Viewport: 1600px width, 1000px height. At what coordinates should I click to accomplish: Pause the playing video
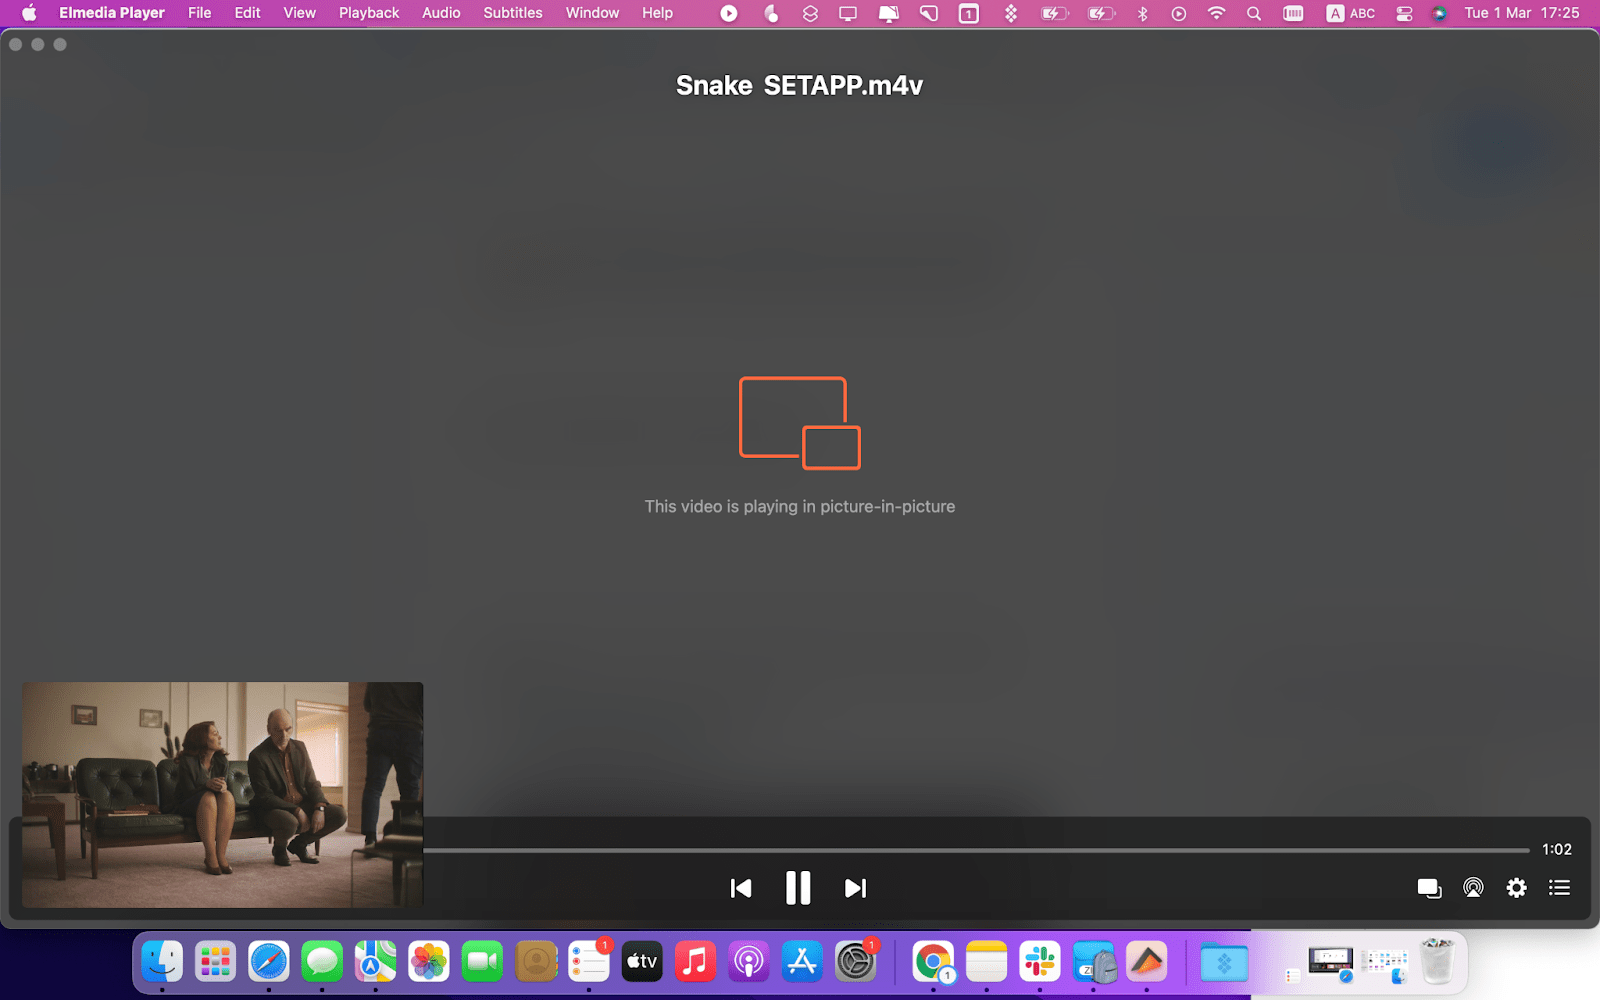click(x=798, y=887)
